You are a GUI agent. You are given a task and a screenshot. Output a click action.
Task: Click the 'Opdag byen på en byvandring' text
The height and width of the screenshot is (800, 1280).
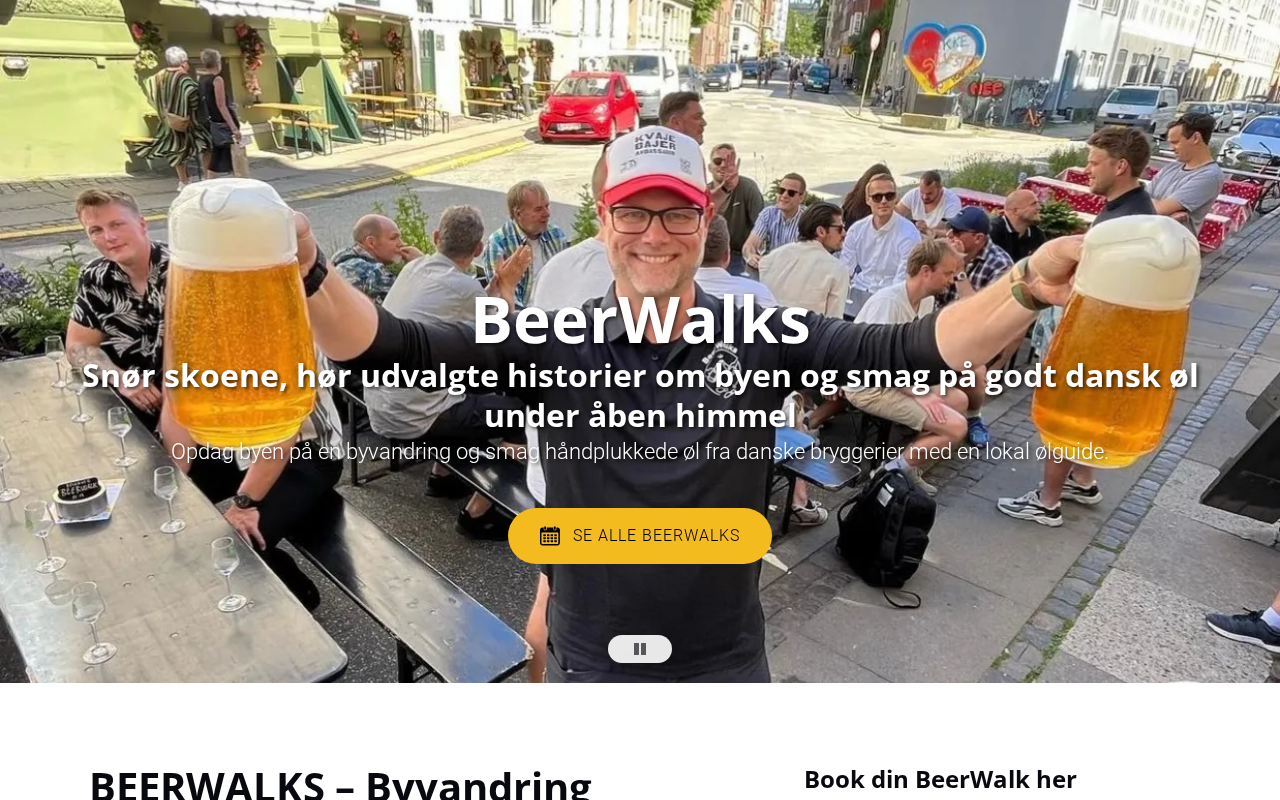click(x=640, y=452)
